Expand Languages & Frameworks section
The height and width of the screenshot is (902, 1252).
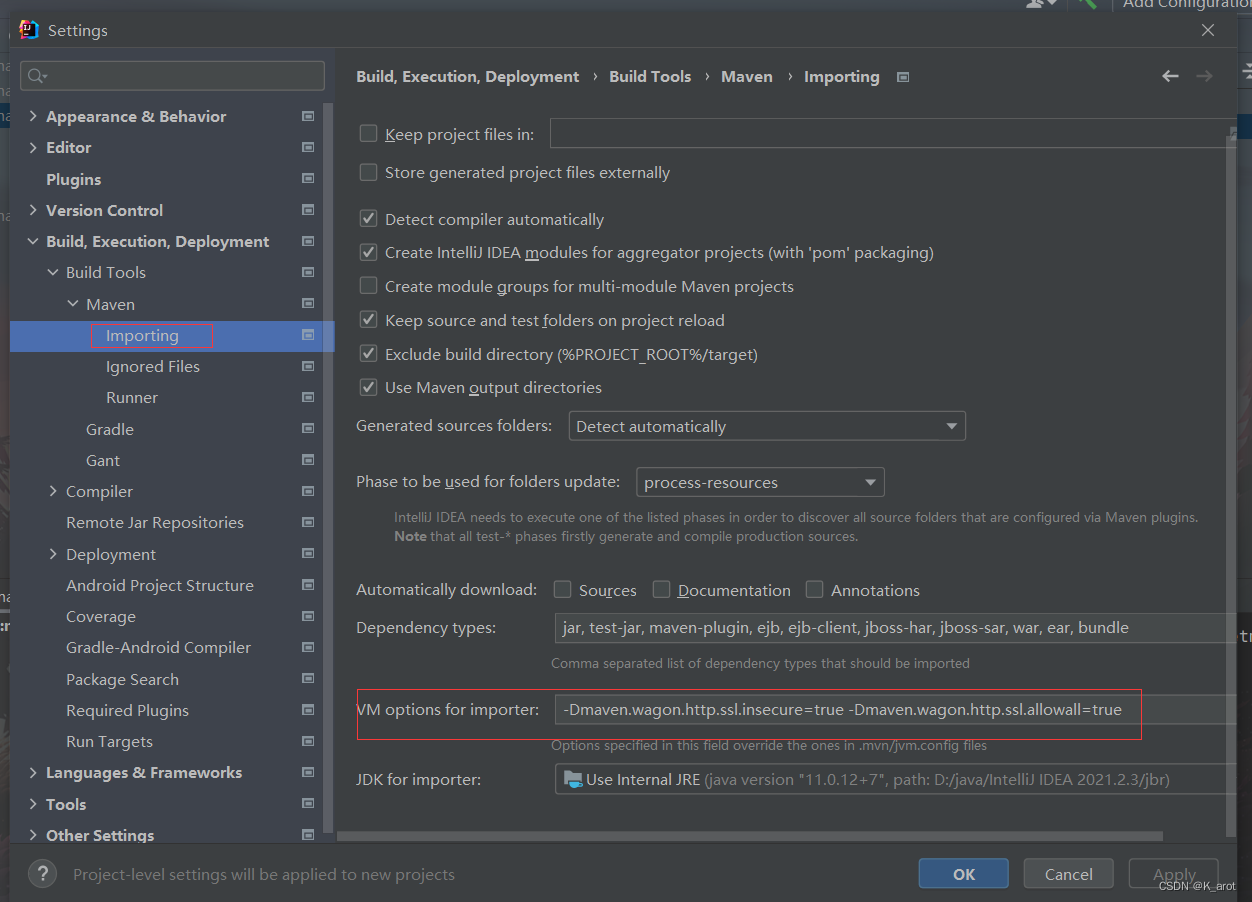[32, 772]
